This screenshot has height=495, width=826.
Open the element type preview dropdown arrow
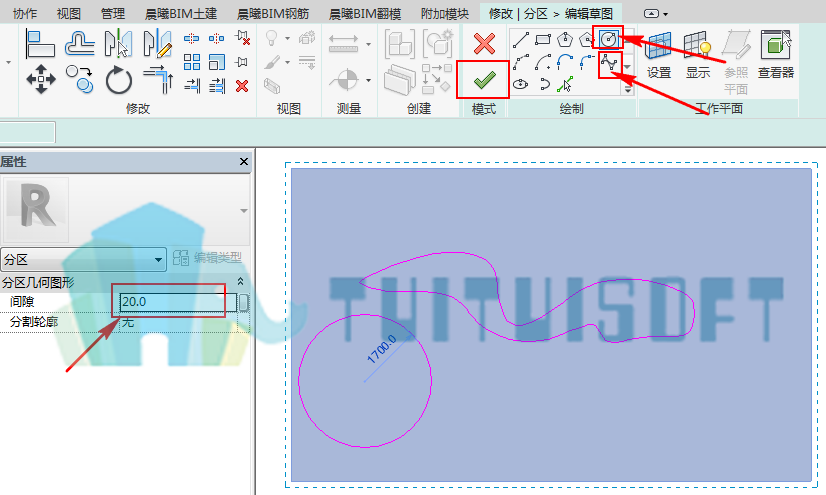243,211
